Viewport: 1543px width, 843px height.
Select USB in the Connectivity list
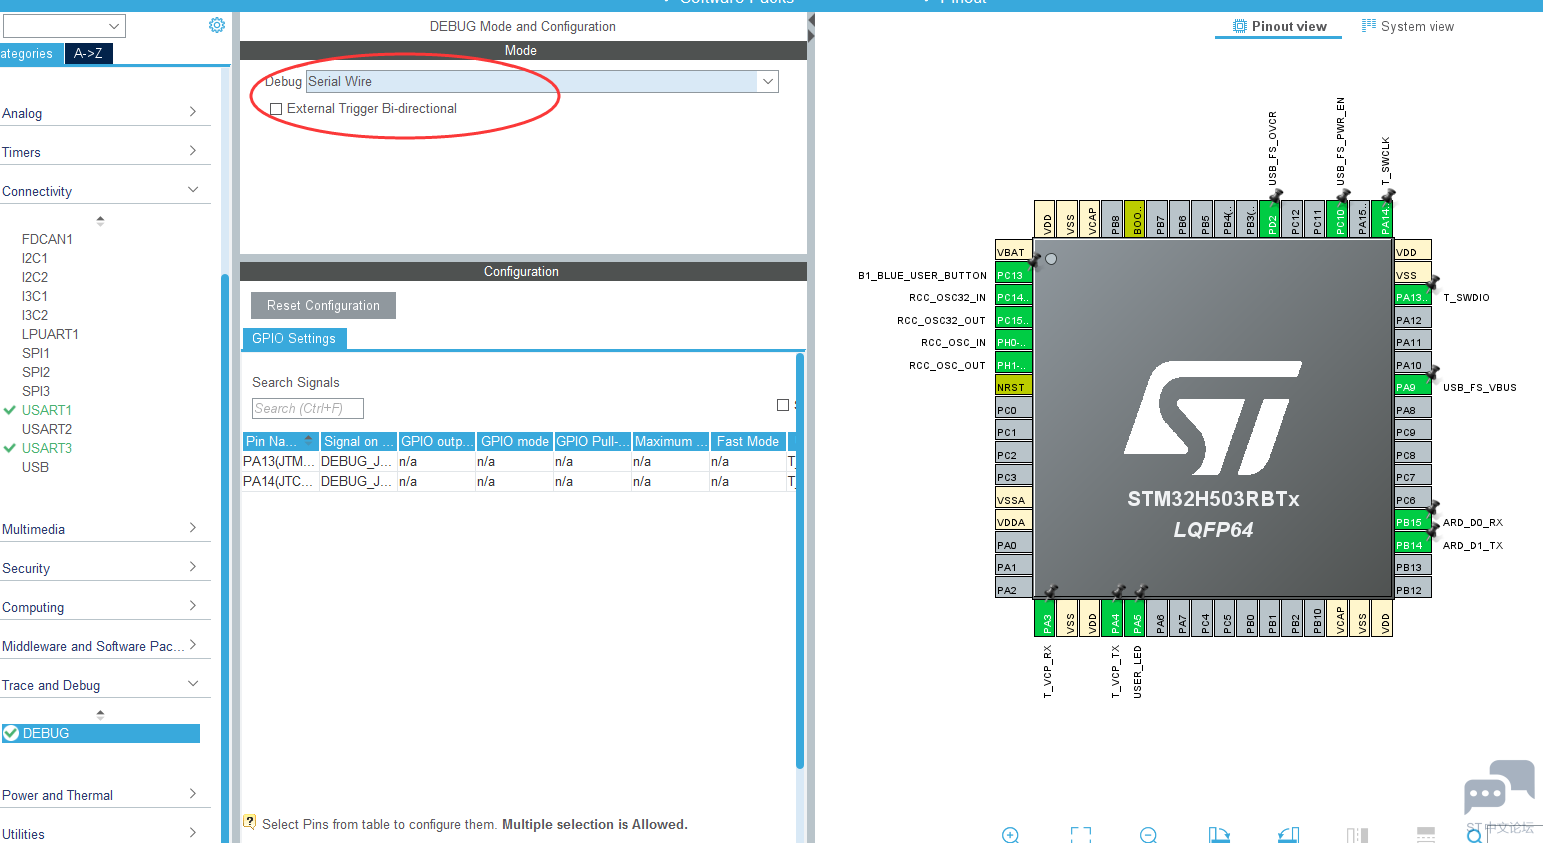tap(35, 467)
